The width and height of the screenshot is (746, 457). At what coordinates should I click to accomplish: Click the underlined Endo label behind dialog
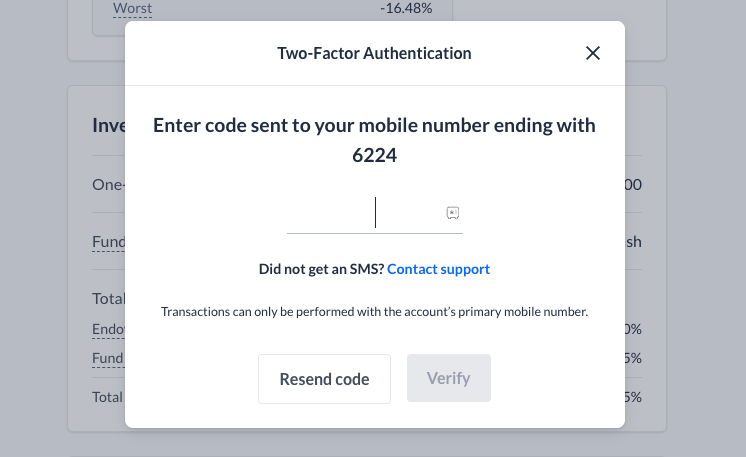click(x=108, y=329)
